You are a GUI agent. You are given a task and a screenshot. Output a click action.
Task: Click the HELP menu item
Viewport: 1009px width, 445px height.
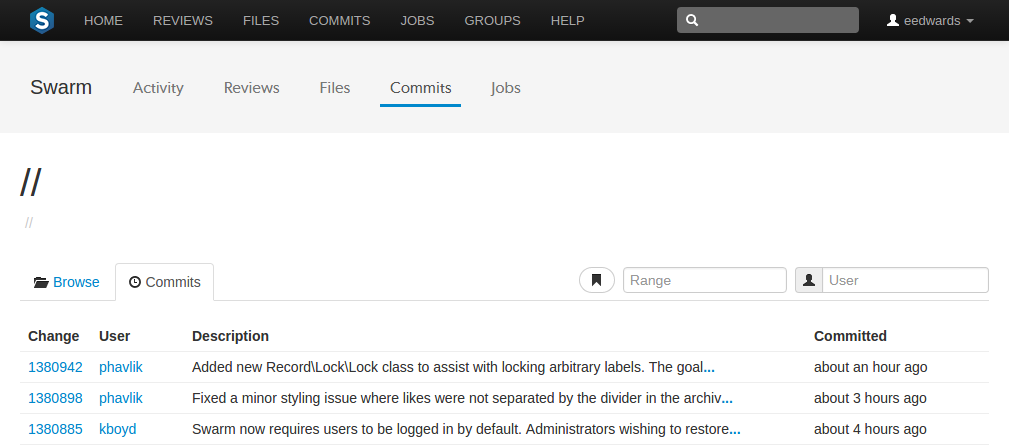[x=568, y=21]
